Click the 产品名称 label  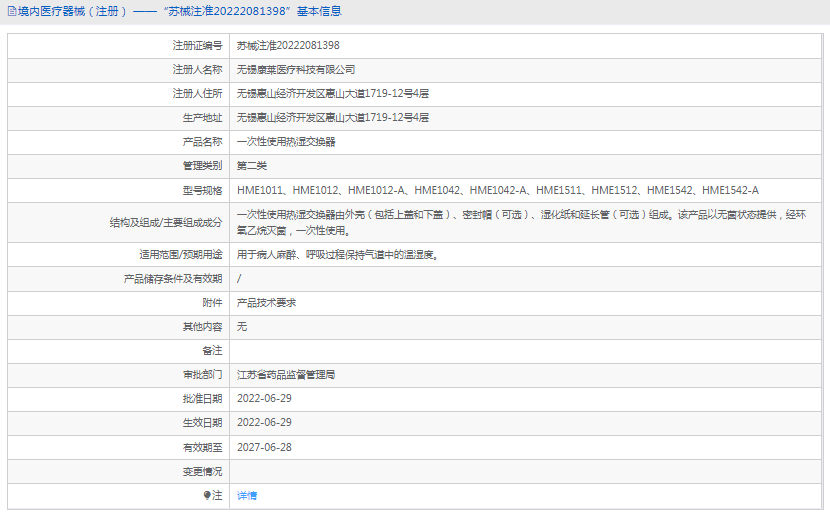point(203,142)
